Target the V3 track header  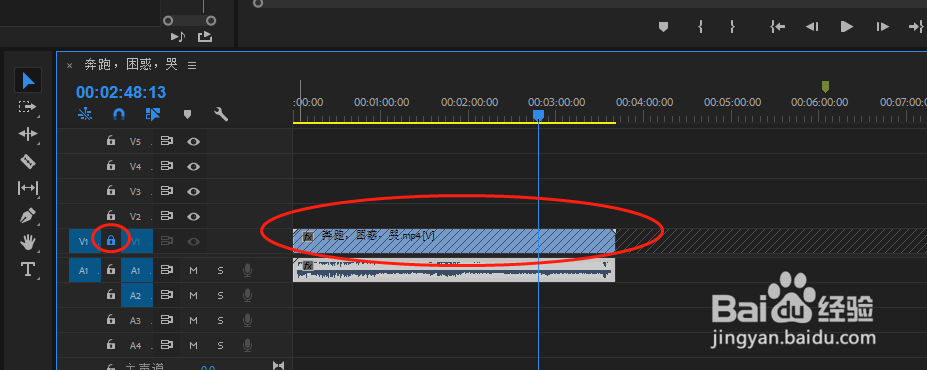tap(136, 192)
